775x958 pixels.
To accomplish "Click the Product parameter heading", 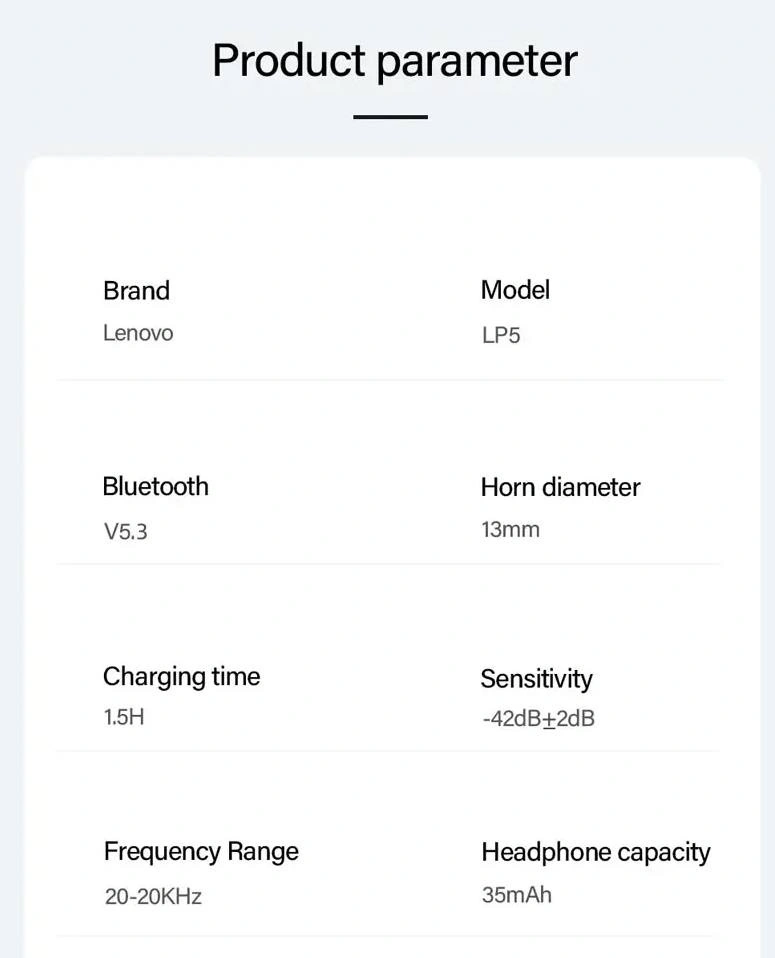I will tap(394, 61).
